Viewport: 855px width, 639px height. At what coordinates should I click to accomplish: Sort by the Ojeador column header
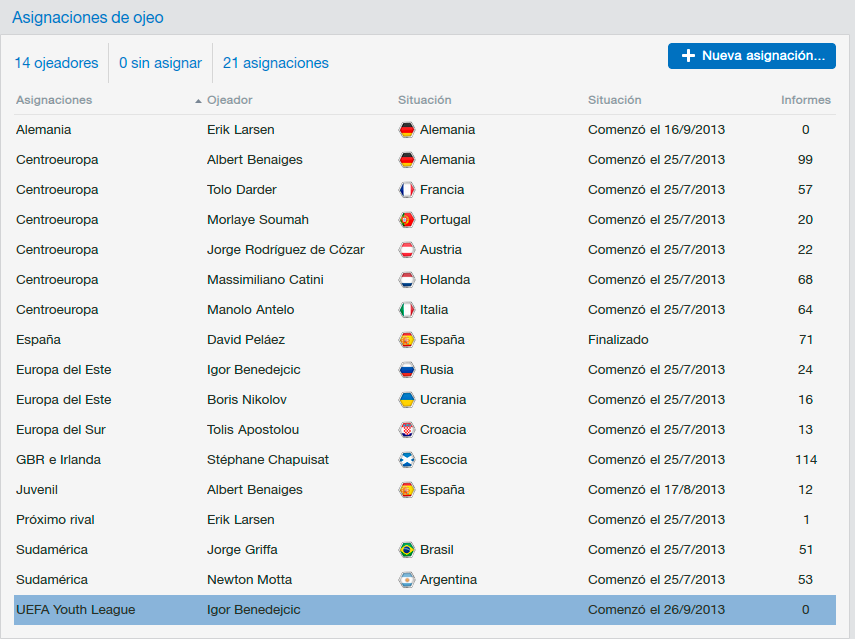tap(230, 100)
